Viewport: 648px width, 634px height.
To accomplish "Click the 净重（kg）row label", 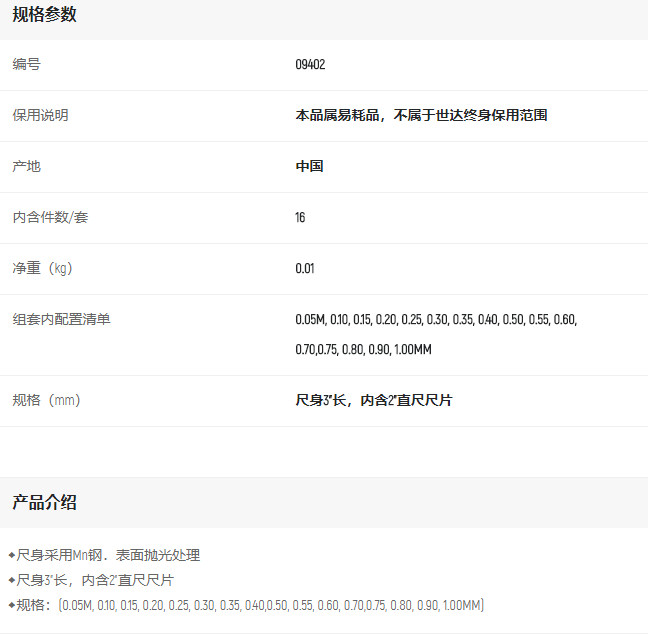I will pyautogui.click(x=42, y=269).
